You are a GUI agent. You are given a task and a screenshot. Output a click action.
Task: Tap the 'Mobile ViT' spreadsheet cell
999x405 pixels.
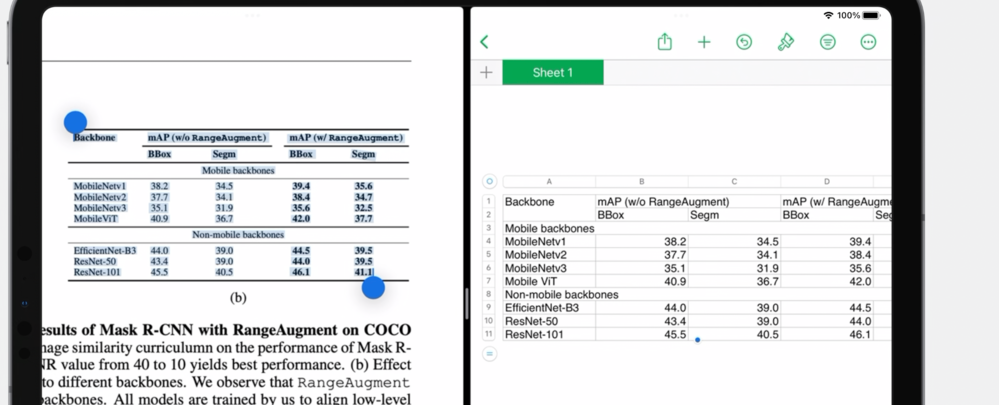coord(549,281)
